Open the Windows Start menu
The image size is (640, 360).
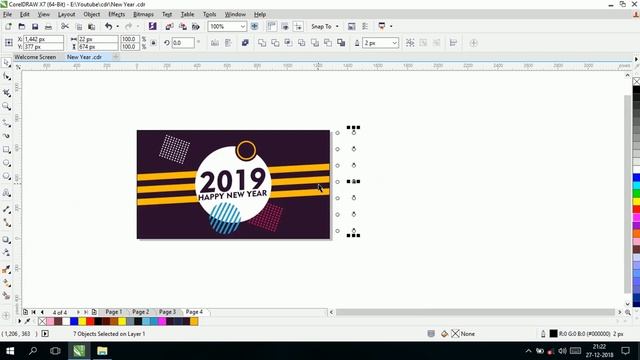[x=10, y=351]
